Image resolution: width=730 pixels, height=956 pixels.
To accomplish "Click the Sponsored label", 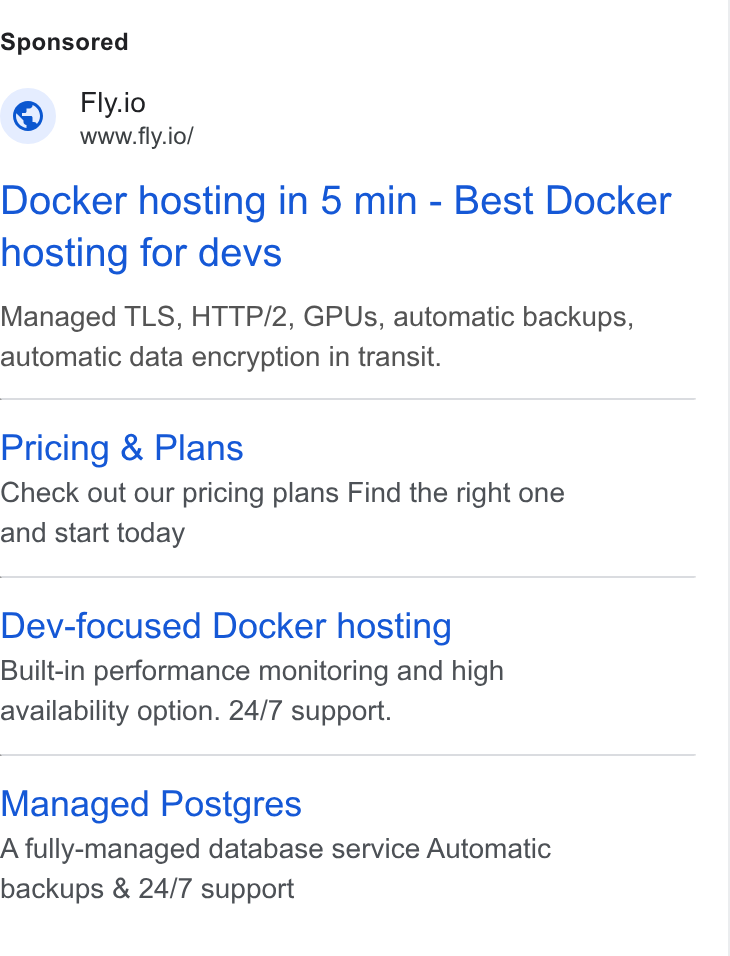I will pyautogui.click(x=64, y=42).
